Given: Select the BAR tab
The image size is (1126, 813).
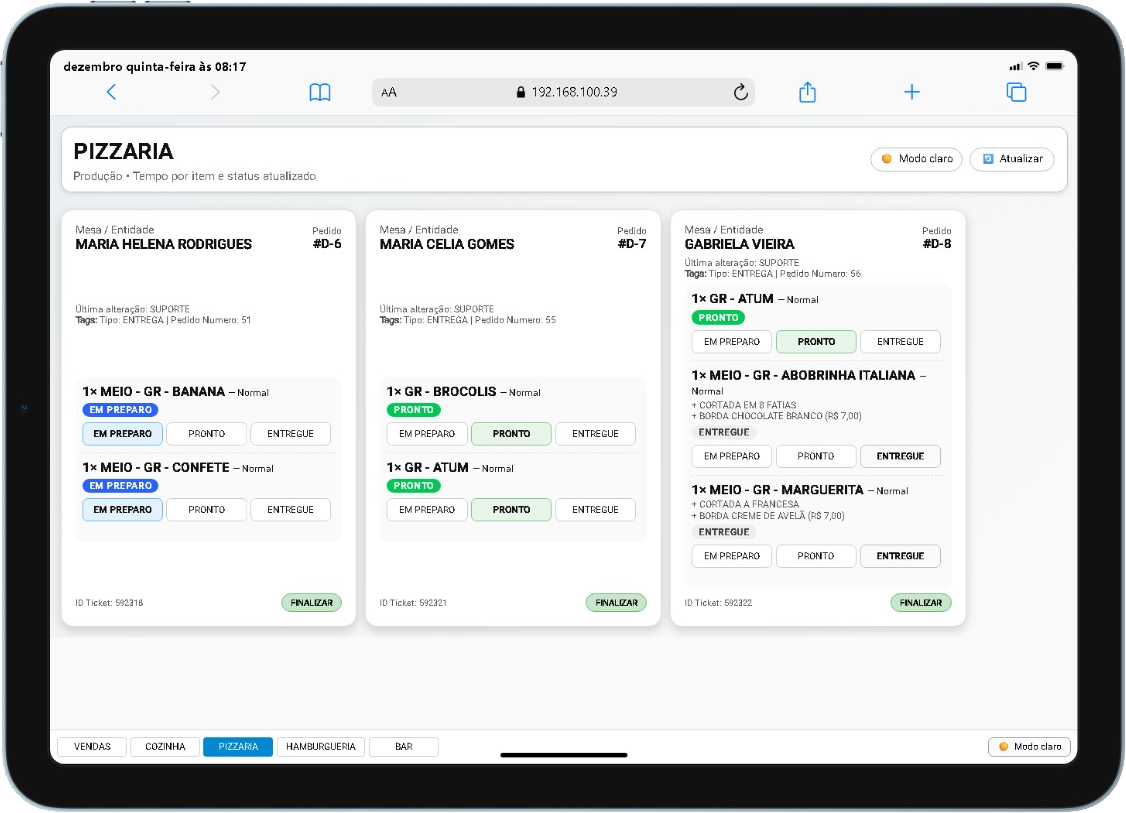Looking at the screenshot, I should click(404, 747).
